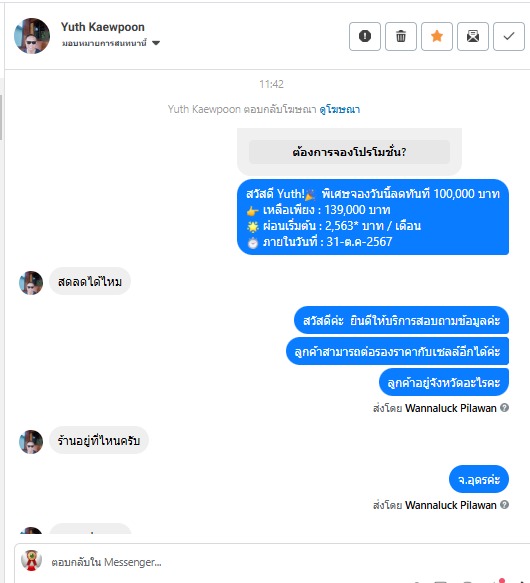Click the จ.อุดรค่ะ message bubble
Screen dimensions: 530x583
pyautogui.click(x=479, y=479)
